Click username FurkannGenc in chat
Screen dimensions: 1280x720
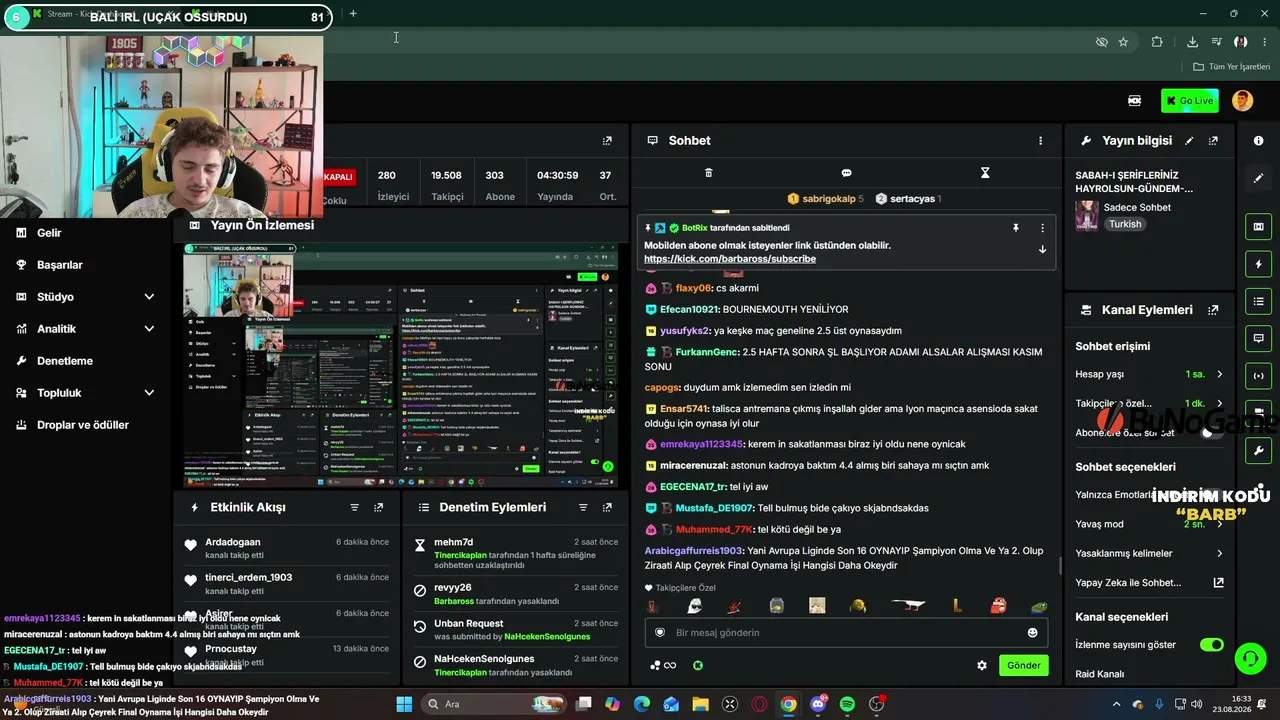[x=706, y=352]
